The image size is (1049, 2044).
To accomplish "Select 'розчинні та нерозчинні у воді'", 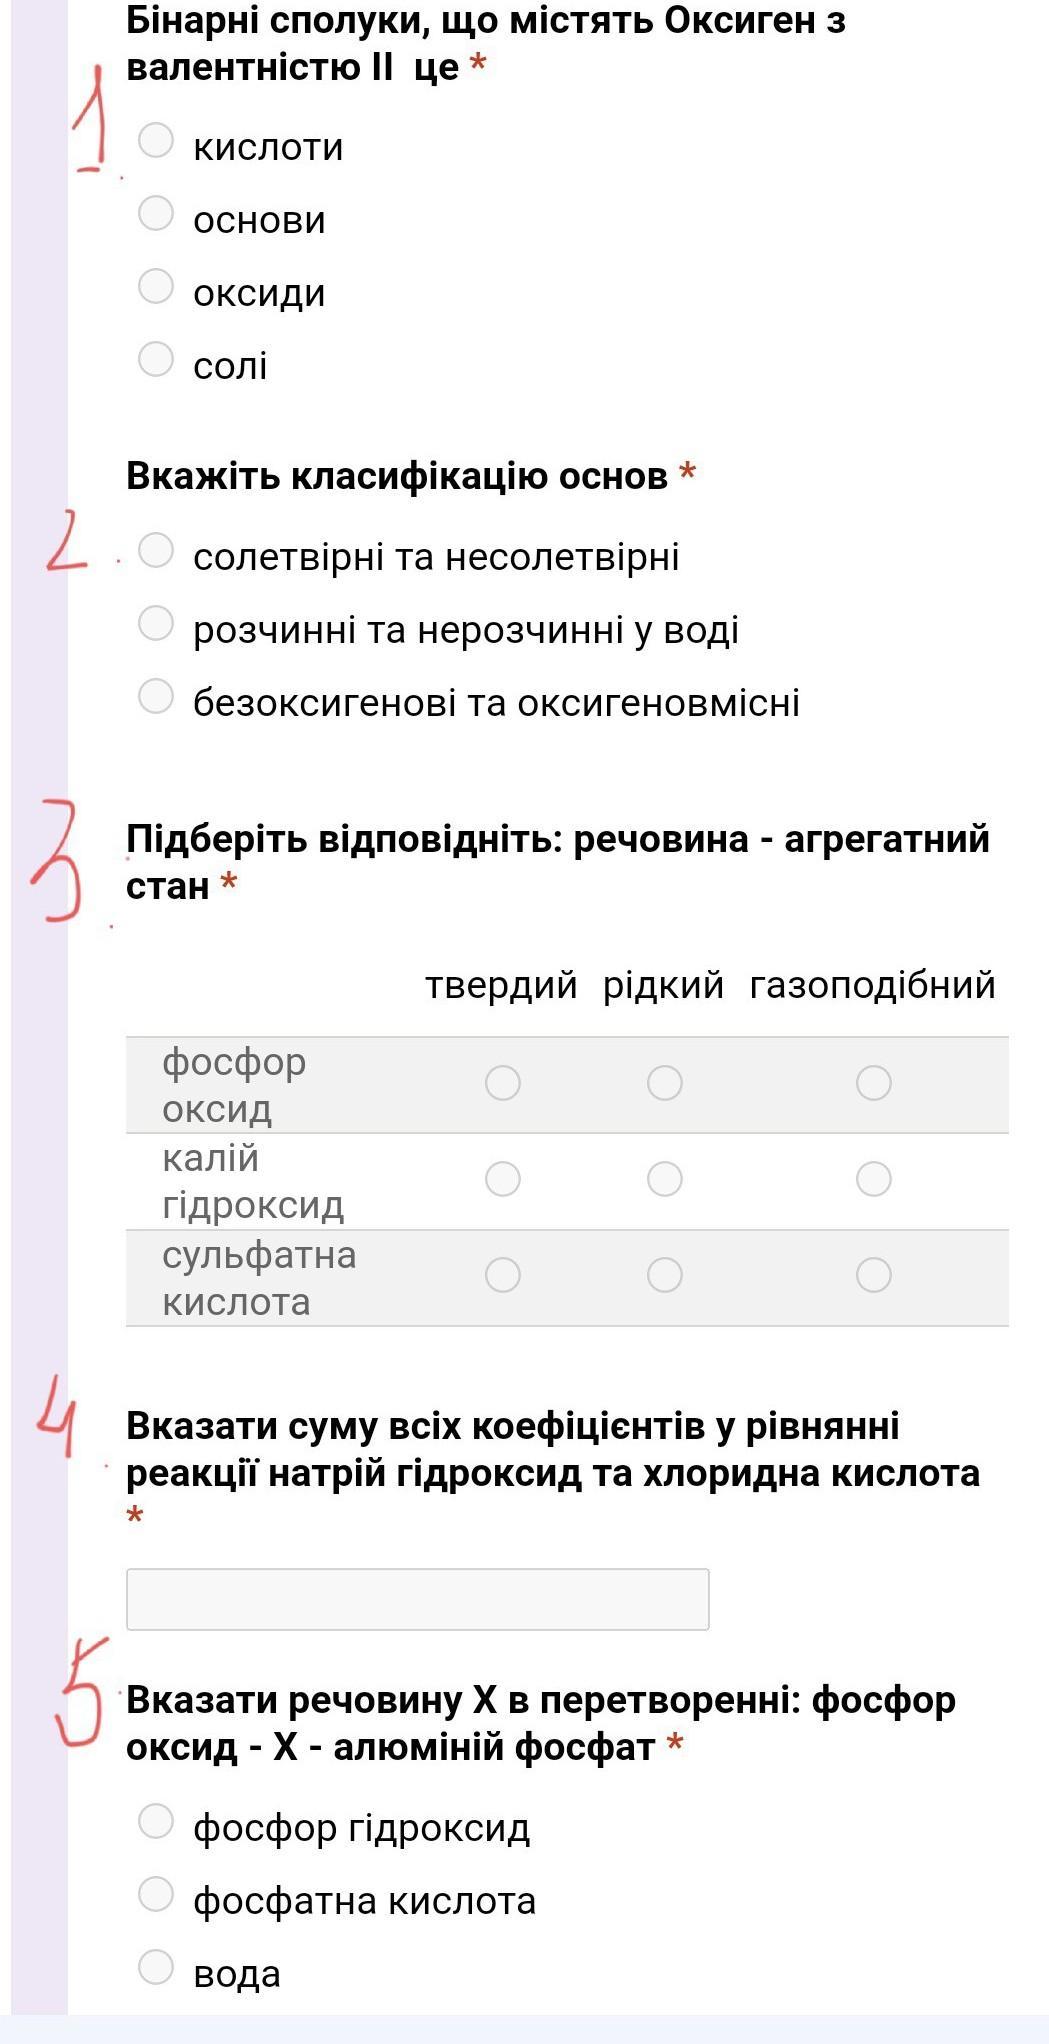I will (x=156, y=623).
